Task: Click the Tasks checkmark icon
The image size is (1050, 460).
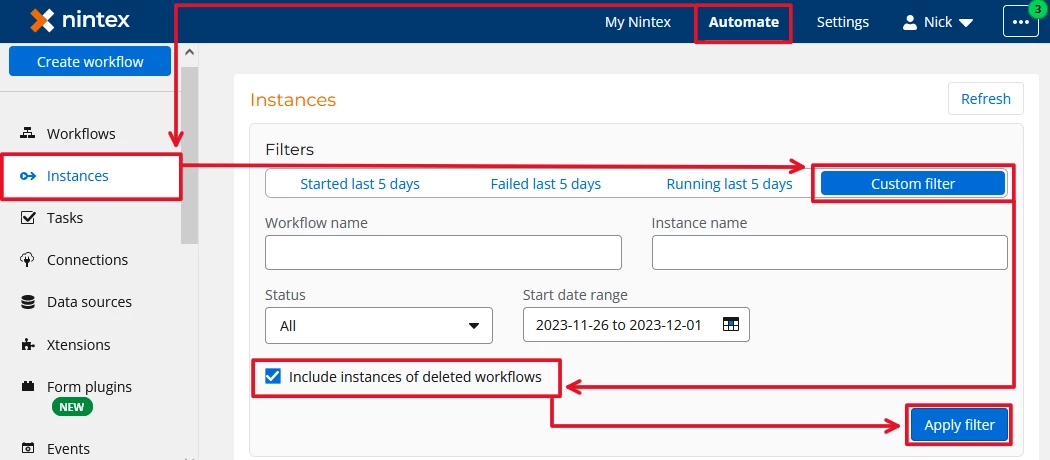Action: tap(27, 218)
